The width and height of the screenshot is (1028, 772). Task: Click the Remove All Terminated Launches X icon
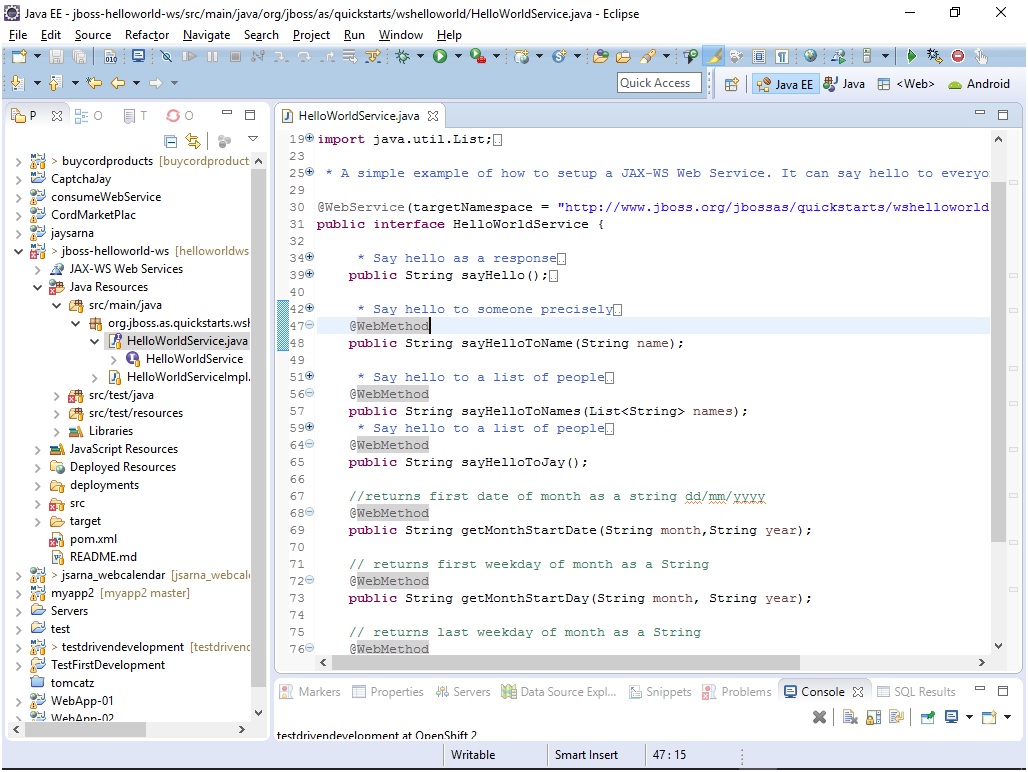coord(819,717)
